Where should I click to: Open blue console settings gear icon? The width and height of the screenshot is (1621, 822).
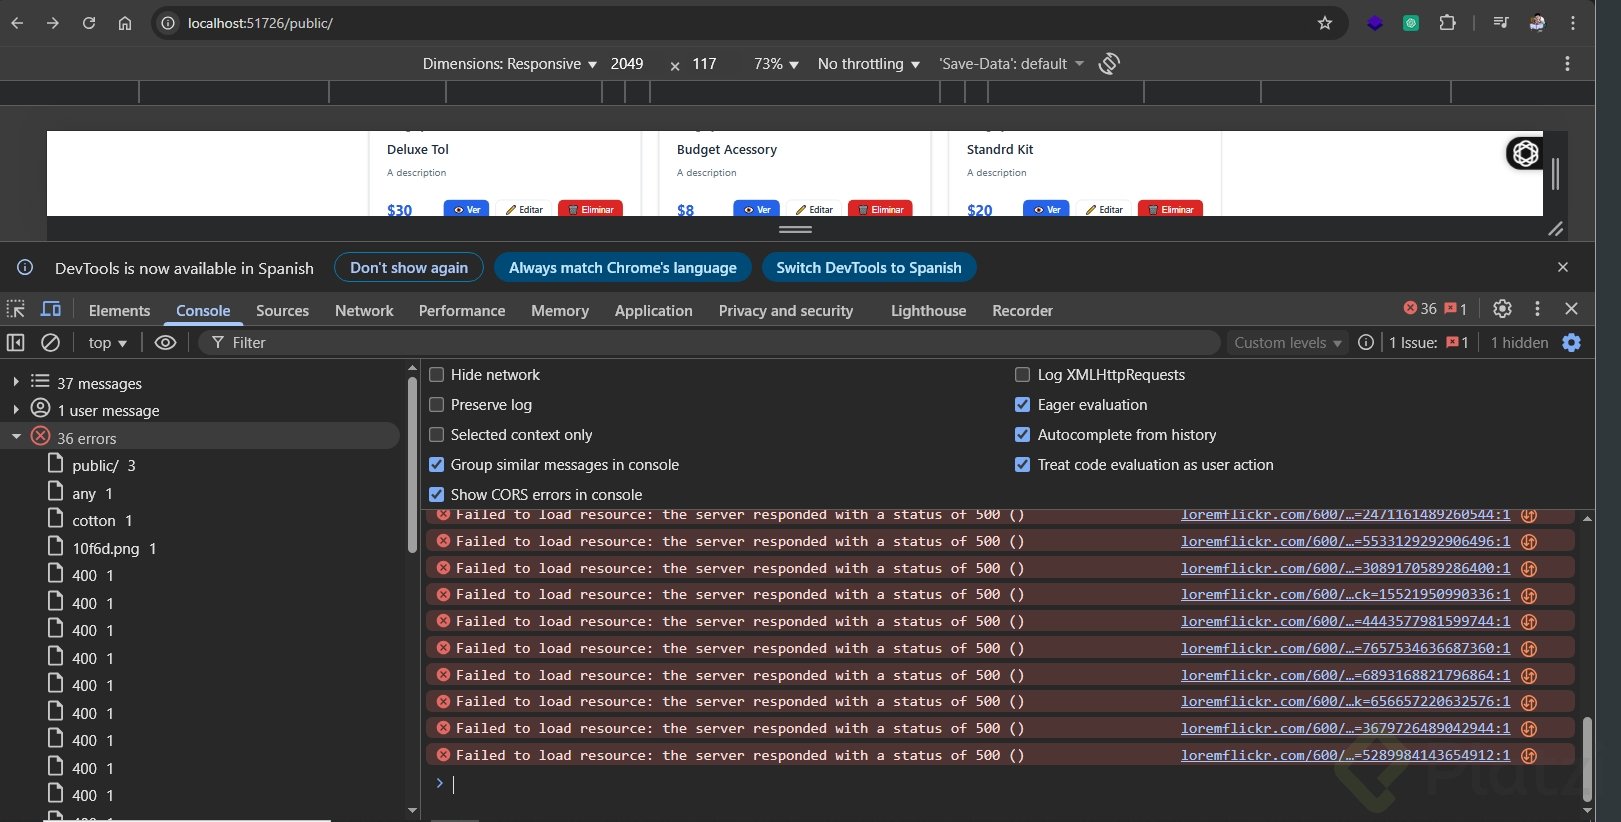[1572, 343]
